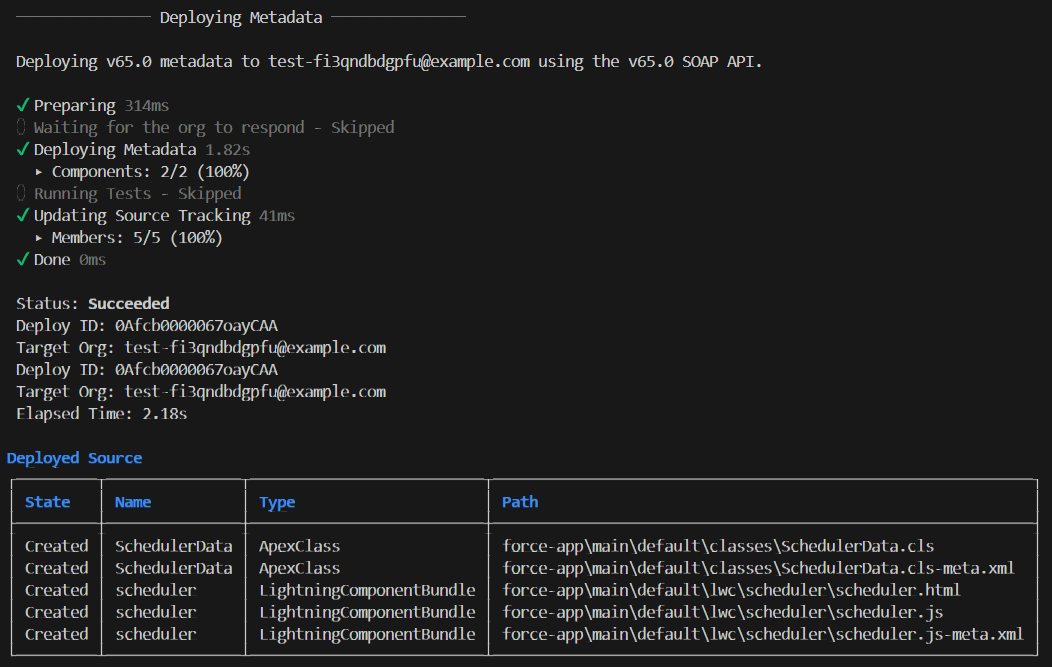Open the SchedulerData.cls file path
Screen dimensions: 1052x667
point(718,546)
